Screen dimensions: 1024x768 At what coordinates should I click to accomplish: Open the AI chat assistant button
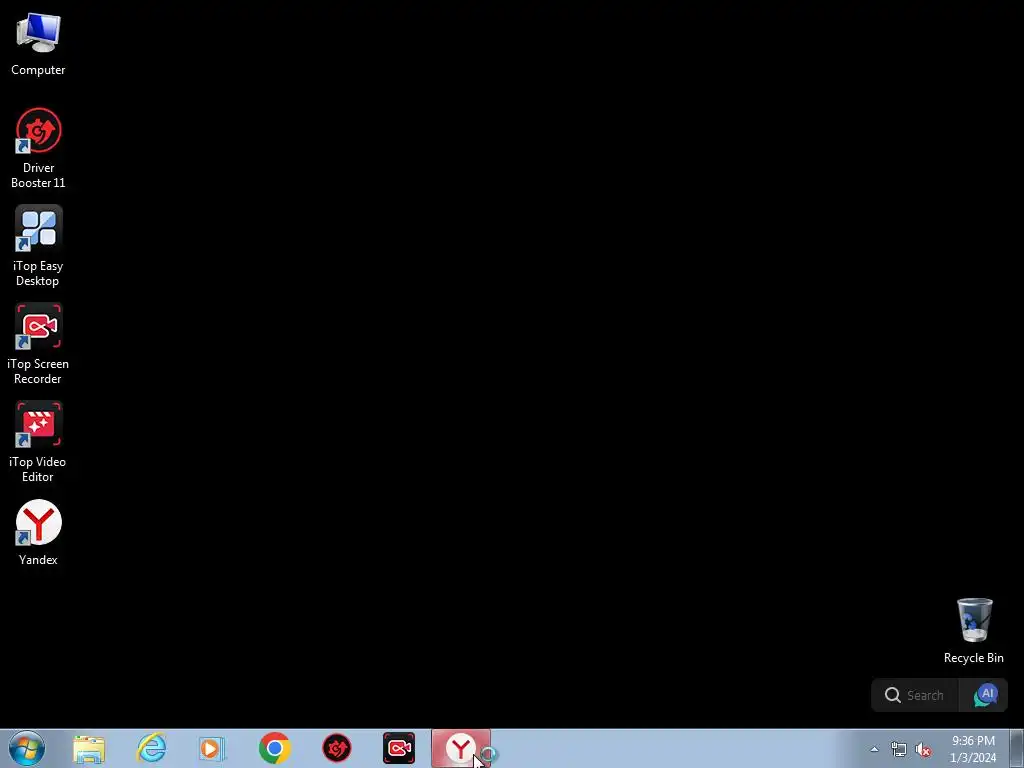pyautogui.click(x=985, y=696)
